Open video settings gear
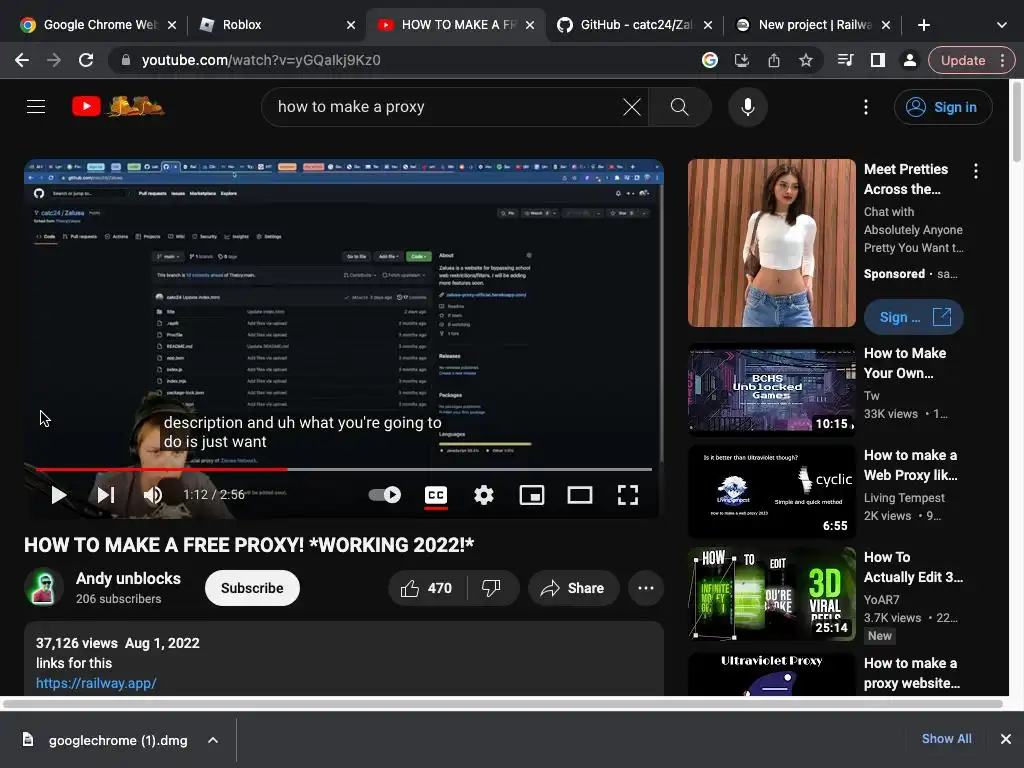 click(x=484, y=495)
